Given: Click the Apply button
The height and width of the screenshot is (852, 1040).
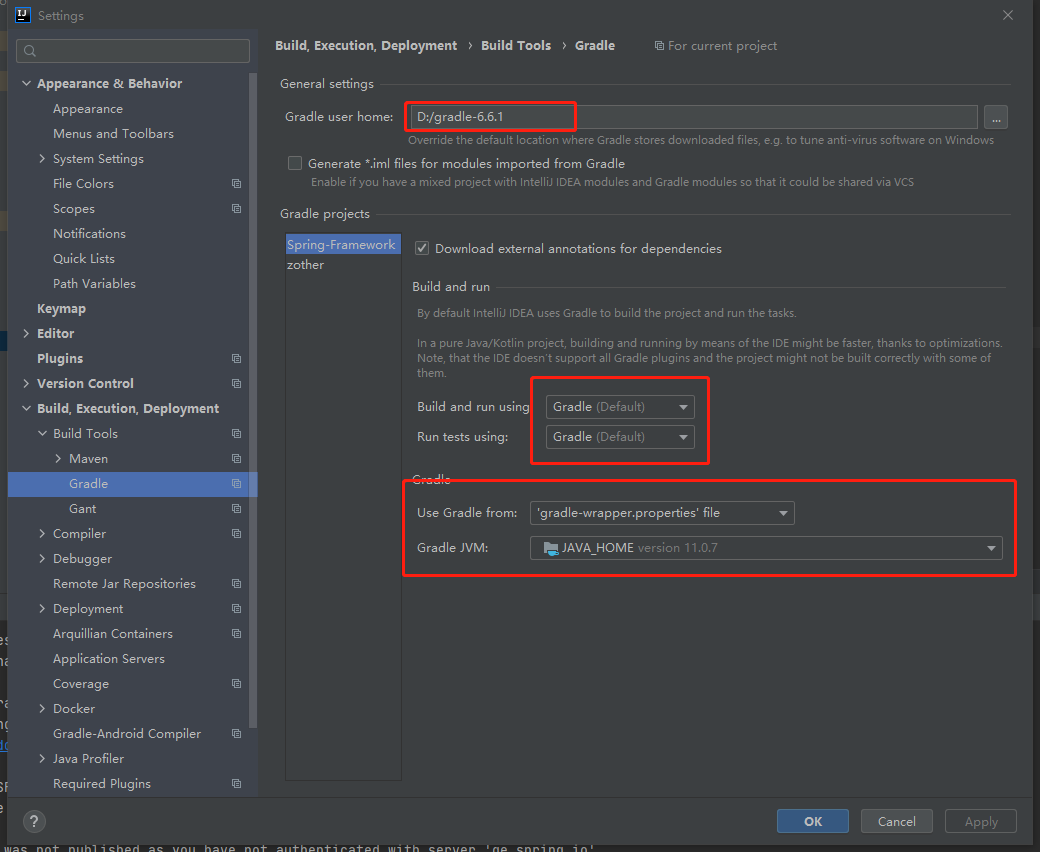Looking at the screenshot, I should pos(981,822).
